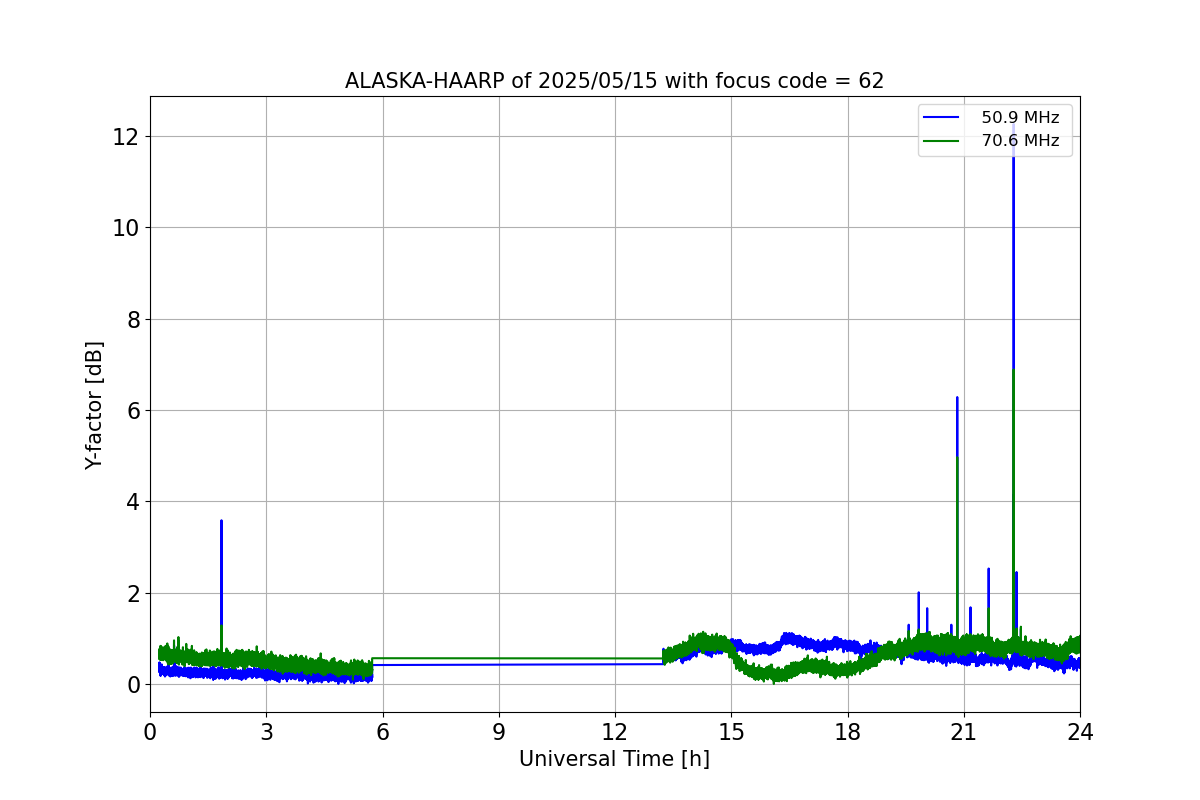Click the green line sample in legend

[942, 141]
